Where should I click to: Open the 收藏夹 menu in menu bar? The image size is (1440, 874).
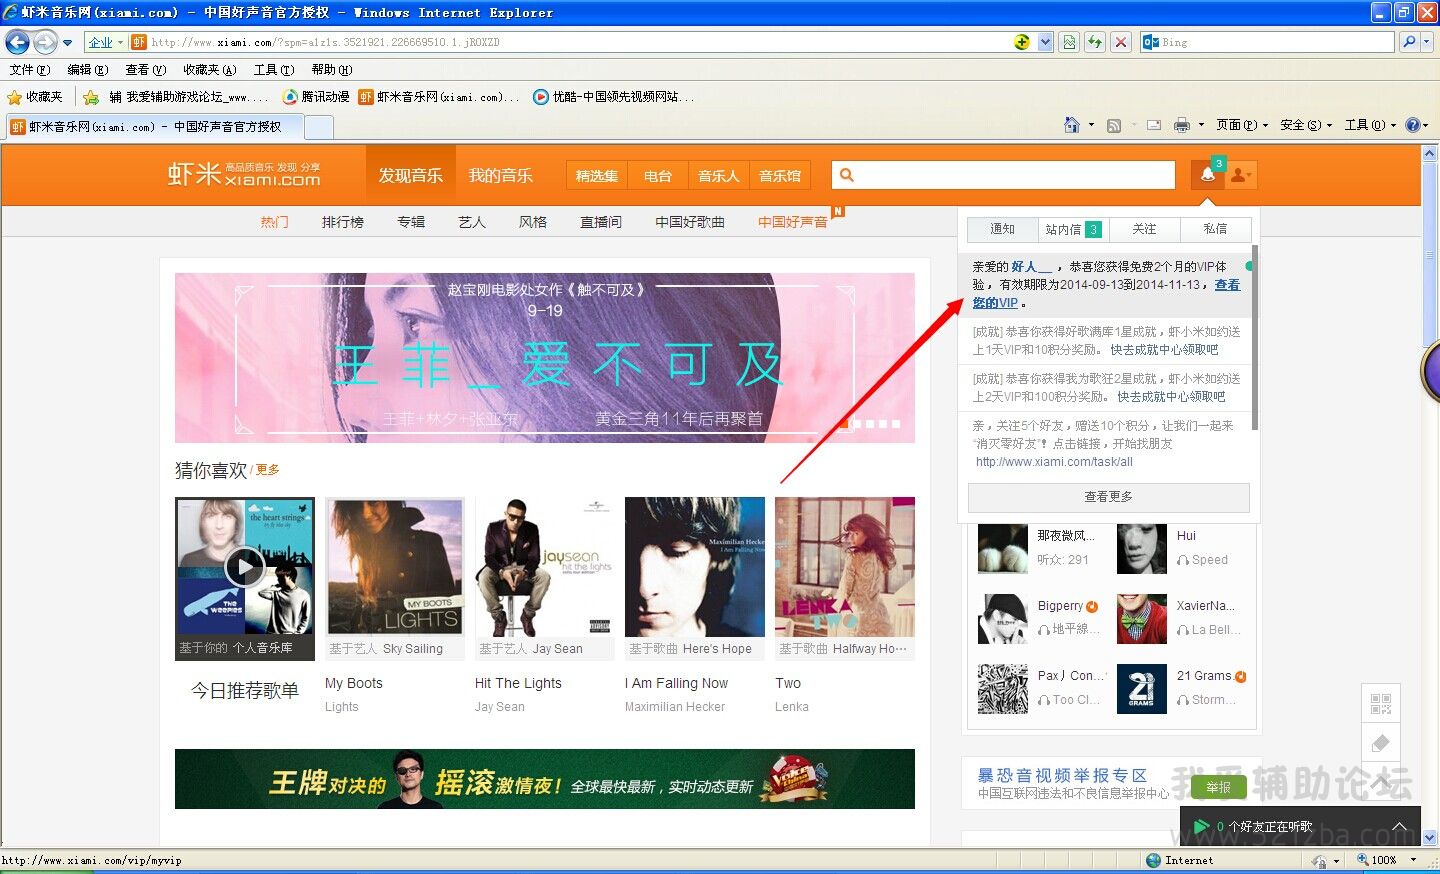click(x=209, y=70)
